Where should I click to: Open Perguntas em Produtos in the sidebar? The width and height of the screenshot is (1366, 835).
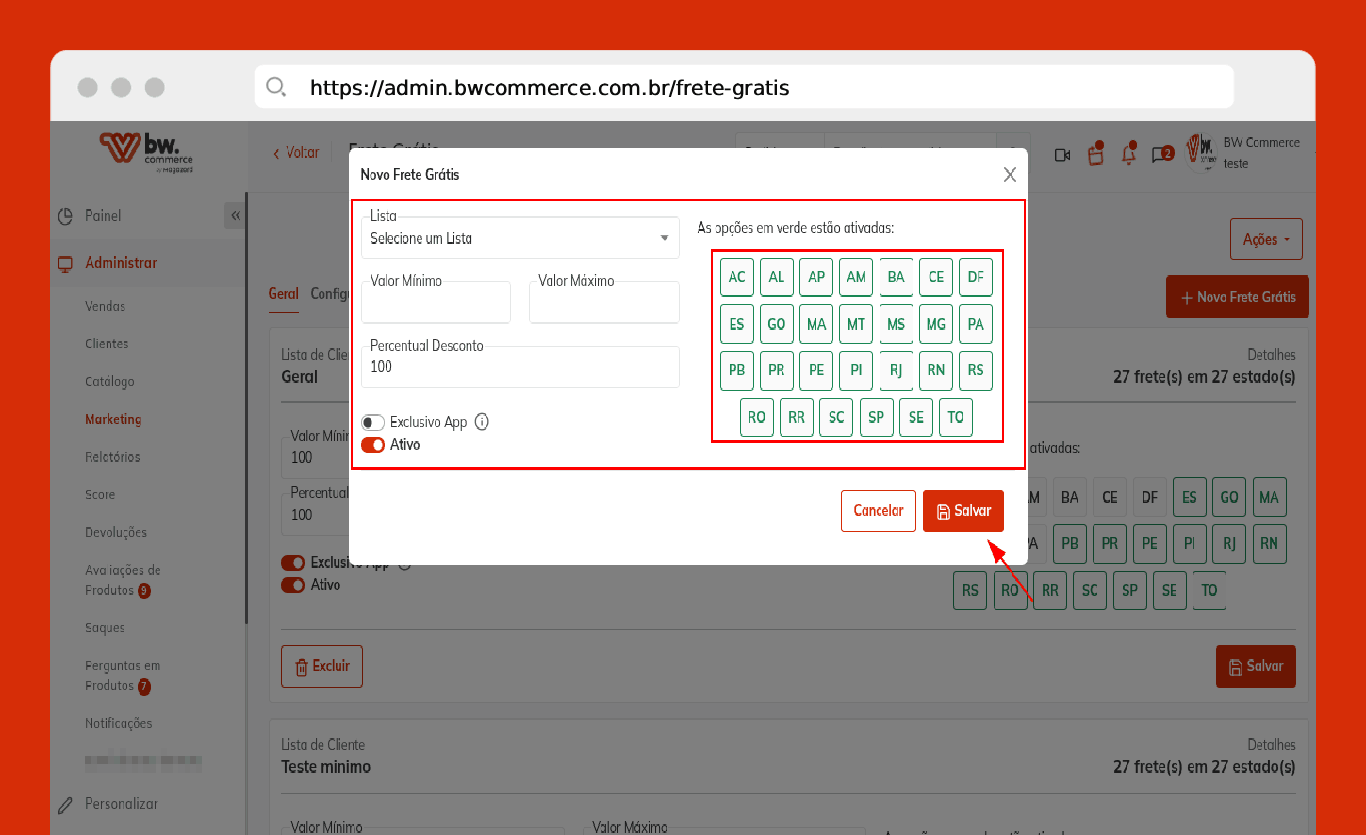[x=123, y=676]
